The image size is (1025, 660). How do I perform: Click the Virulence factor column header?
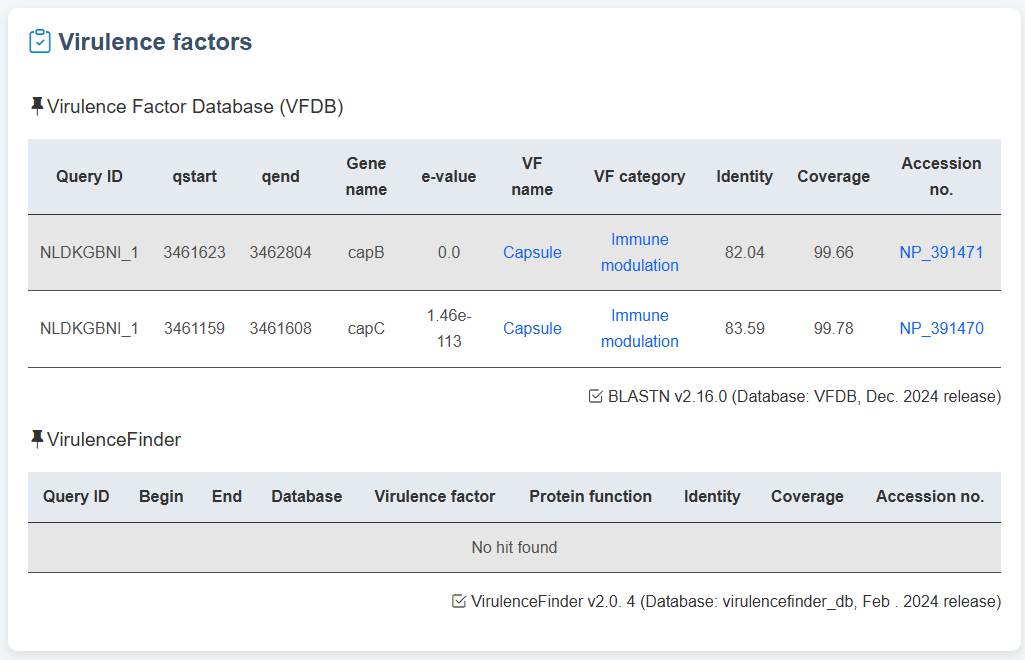click(x=434, y=497)
